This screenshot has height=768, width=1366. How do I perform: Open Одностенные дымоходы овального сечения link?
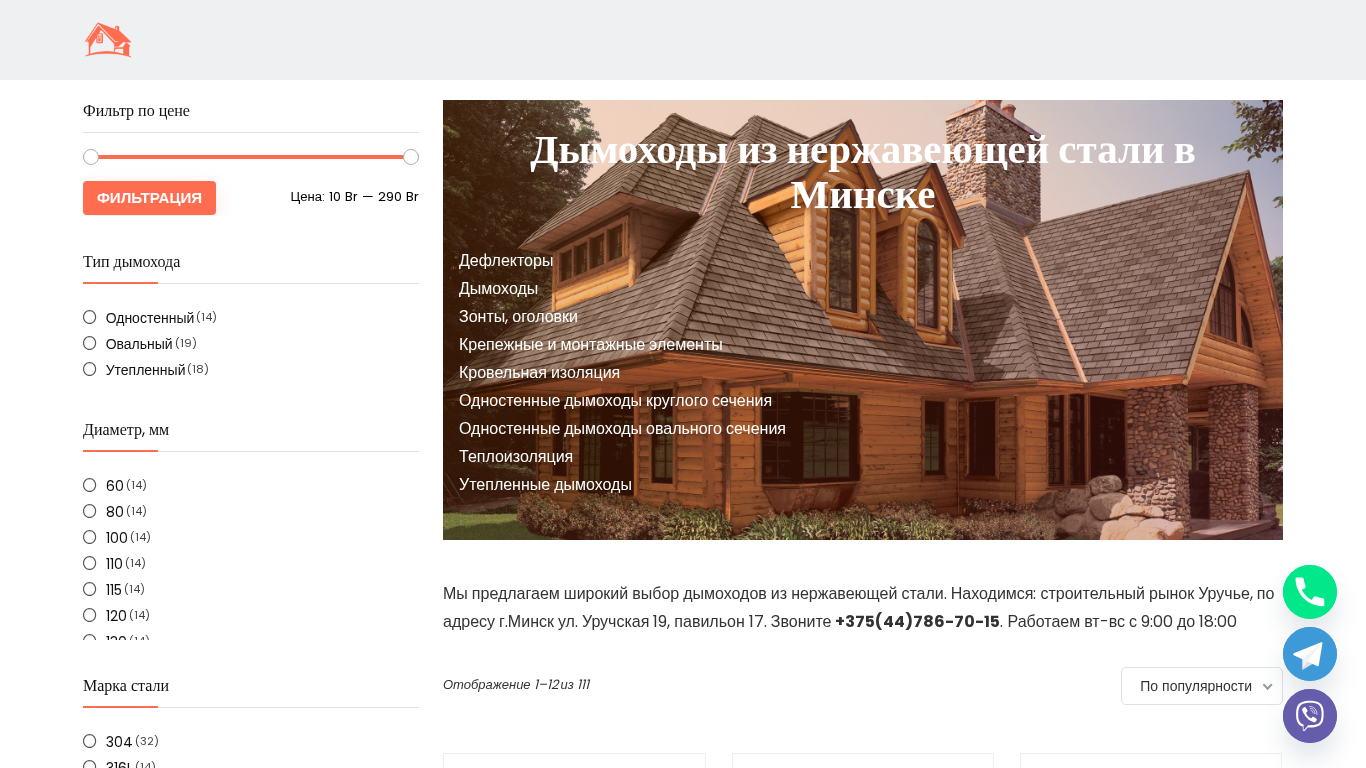click(x=622, y=428)
